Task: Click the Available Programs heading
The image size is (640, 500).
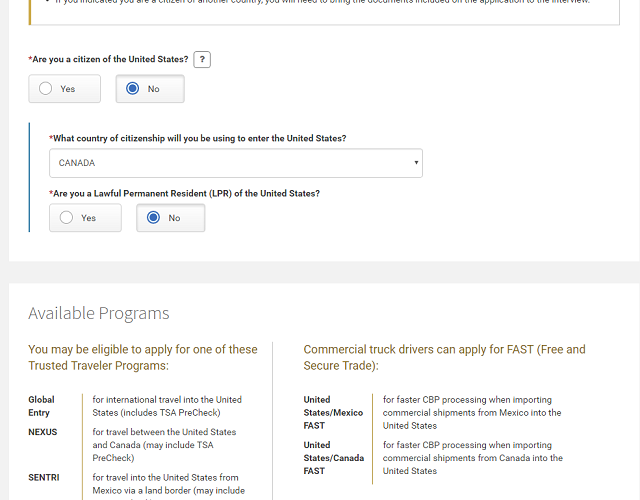Action: click(x=99, y=313)
